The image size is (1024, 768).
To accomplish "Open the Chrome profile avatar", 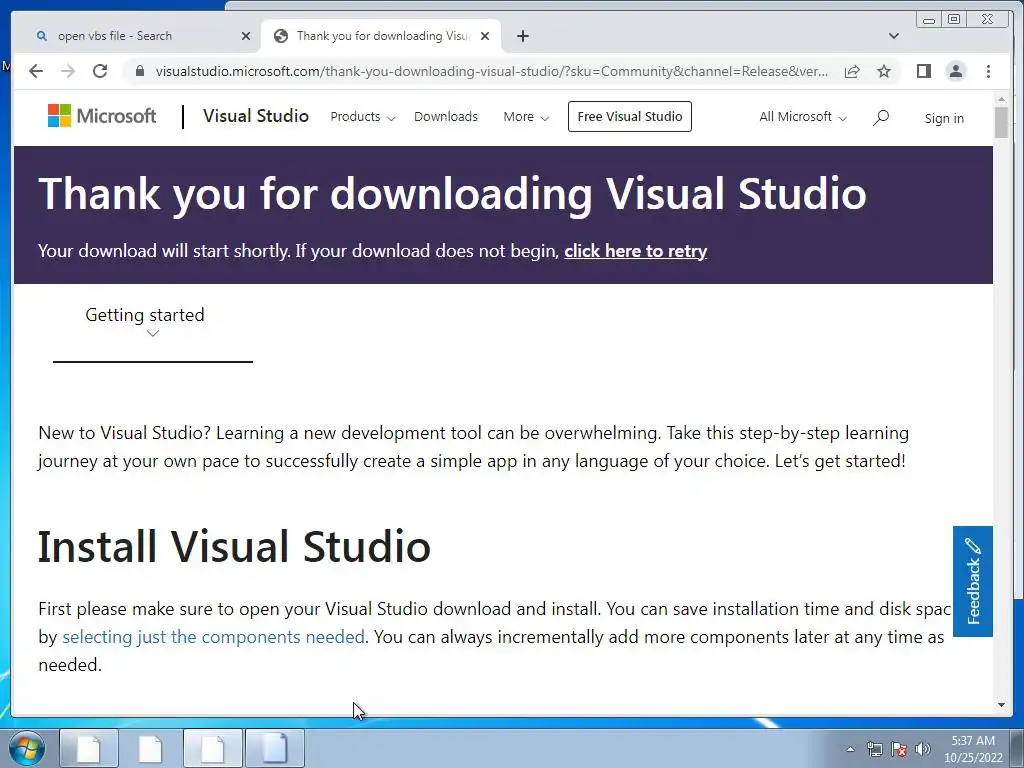I will 955,71.
